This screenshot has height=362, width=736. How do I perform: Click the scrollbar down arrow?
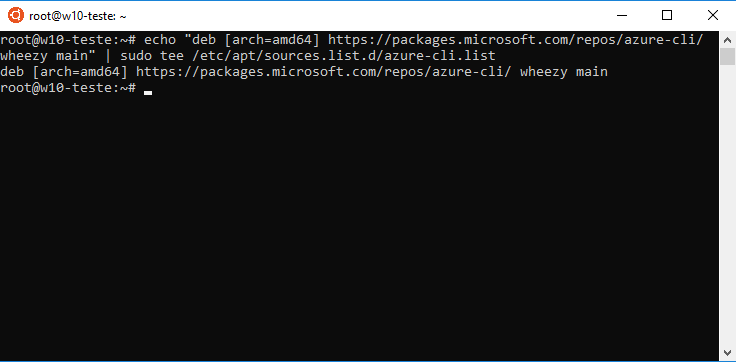pyautogui.click(x=727, y=353)
